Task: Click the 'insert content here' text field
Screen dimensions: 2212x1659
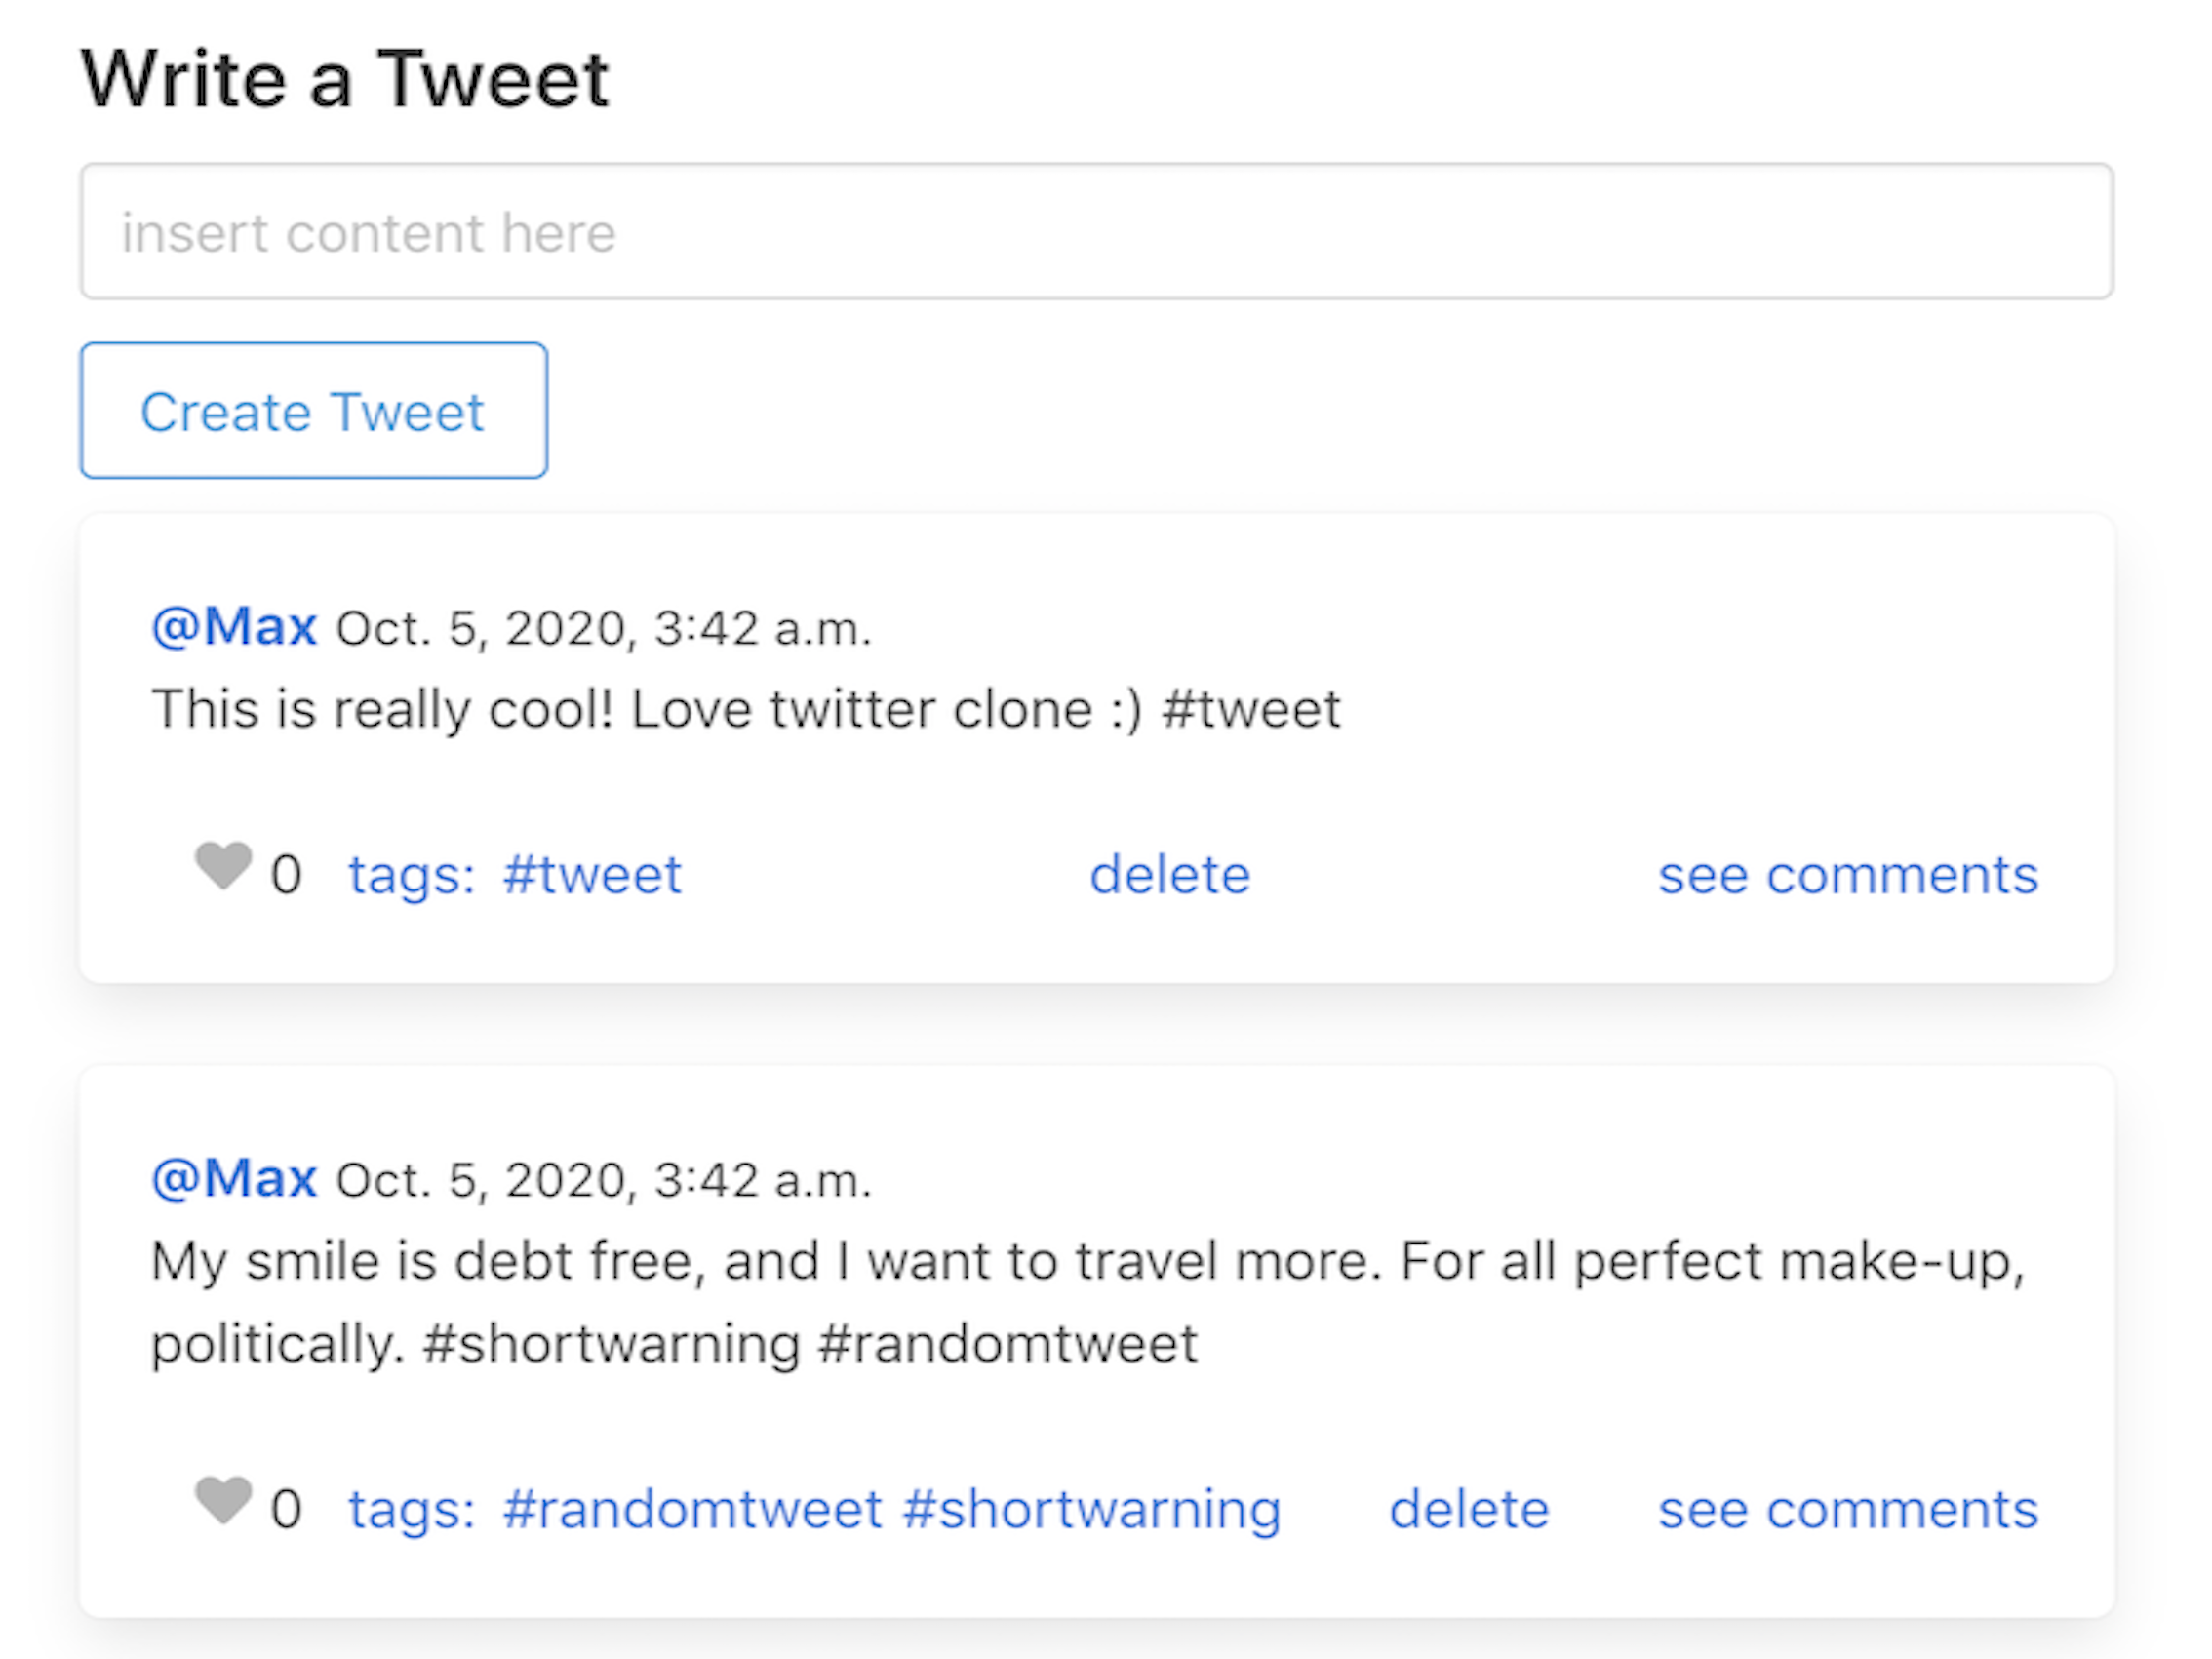Action: coord(1097,231)
